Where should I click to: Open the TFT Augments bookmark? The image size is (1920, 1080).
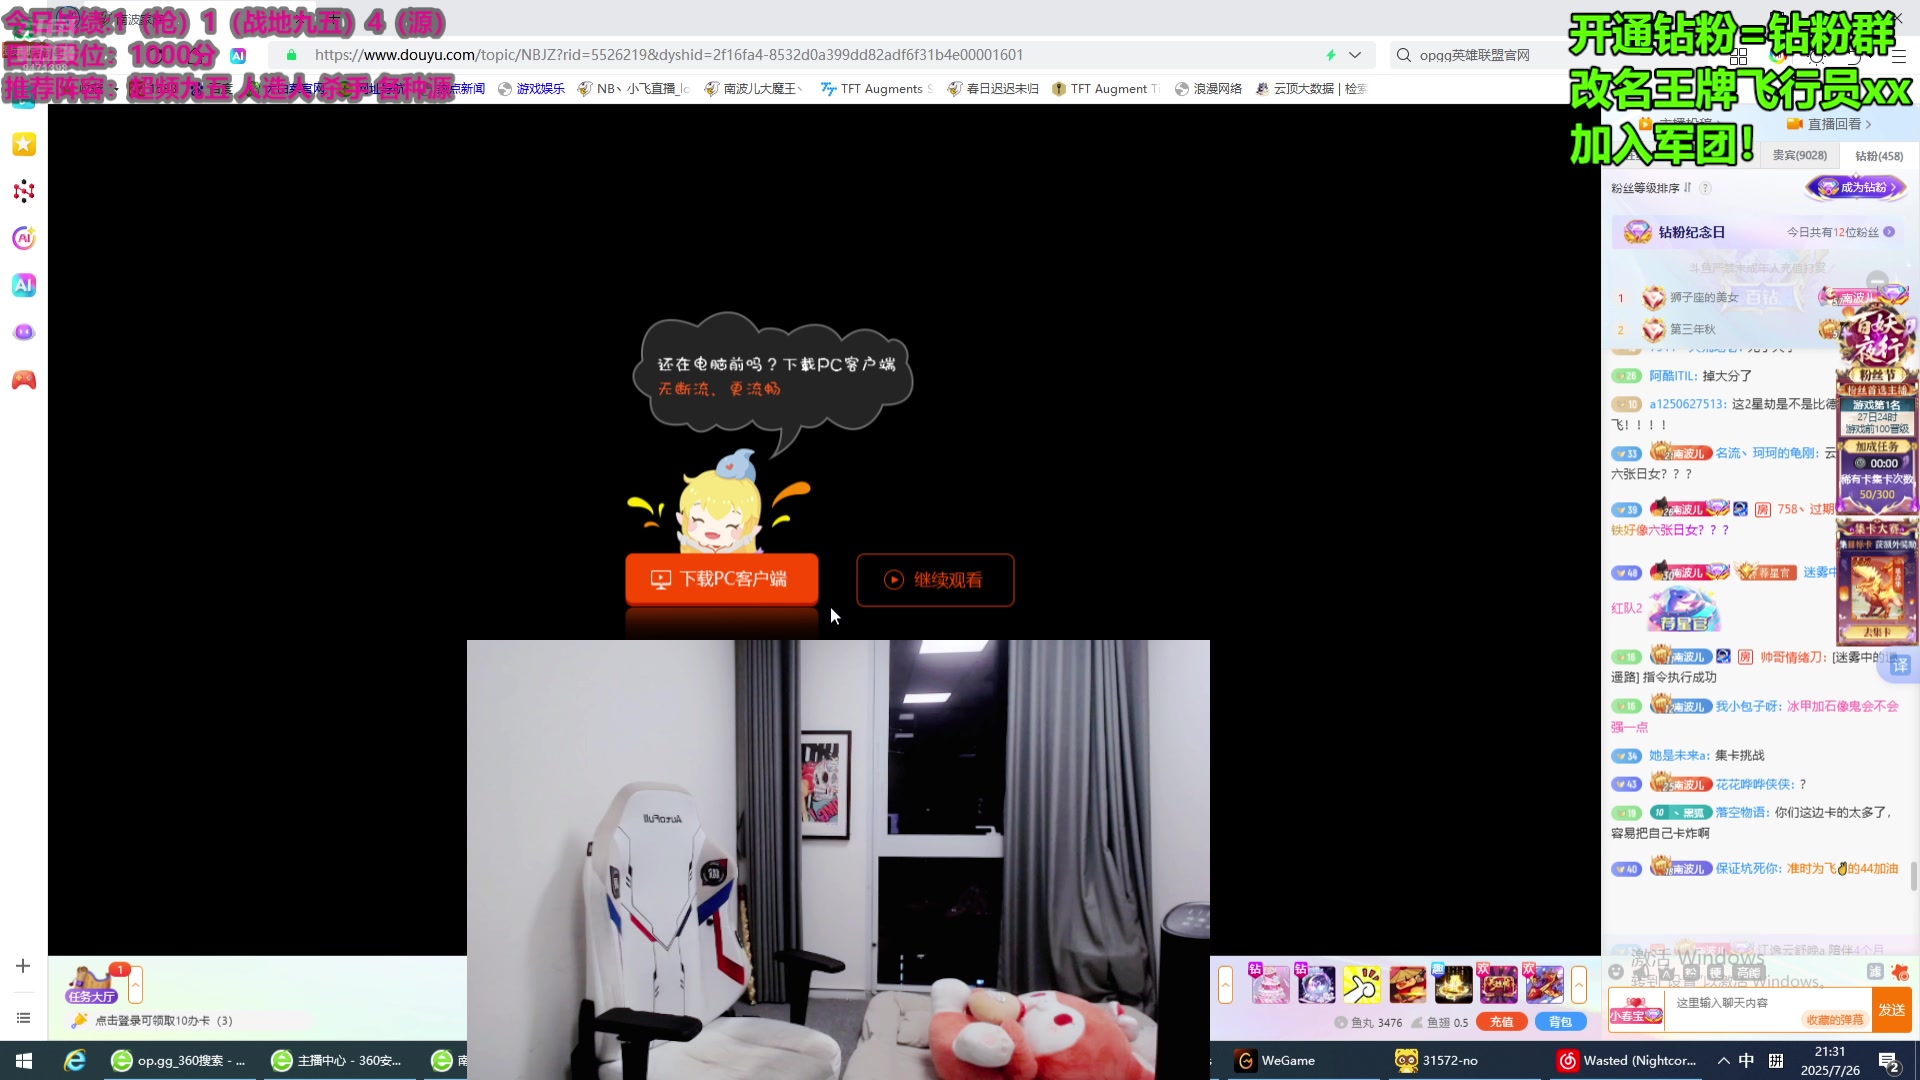pos(877,89)
